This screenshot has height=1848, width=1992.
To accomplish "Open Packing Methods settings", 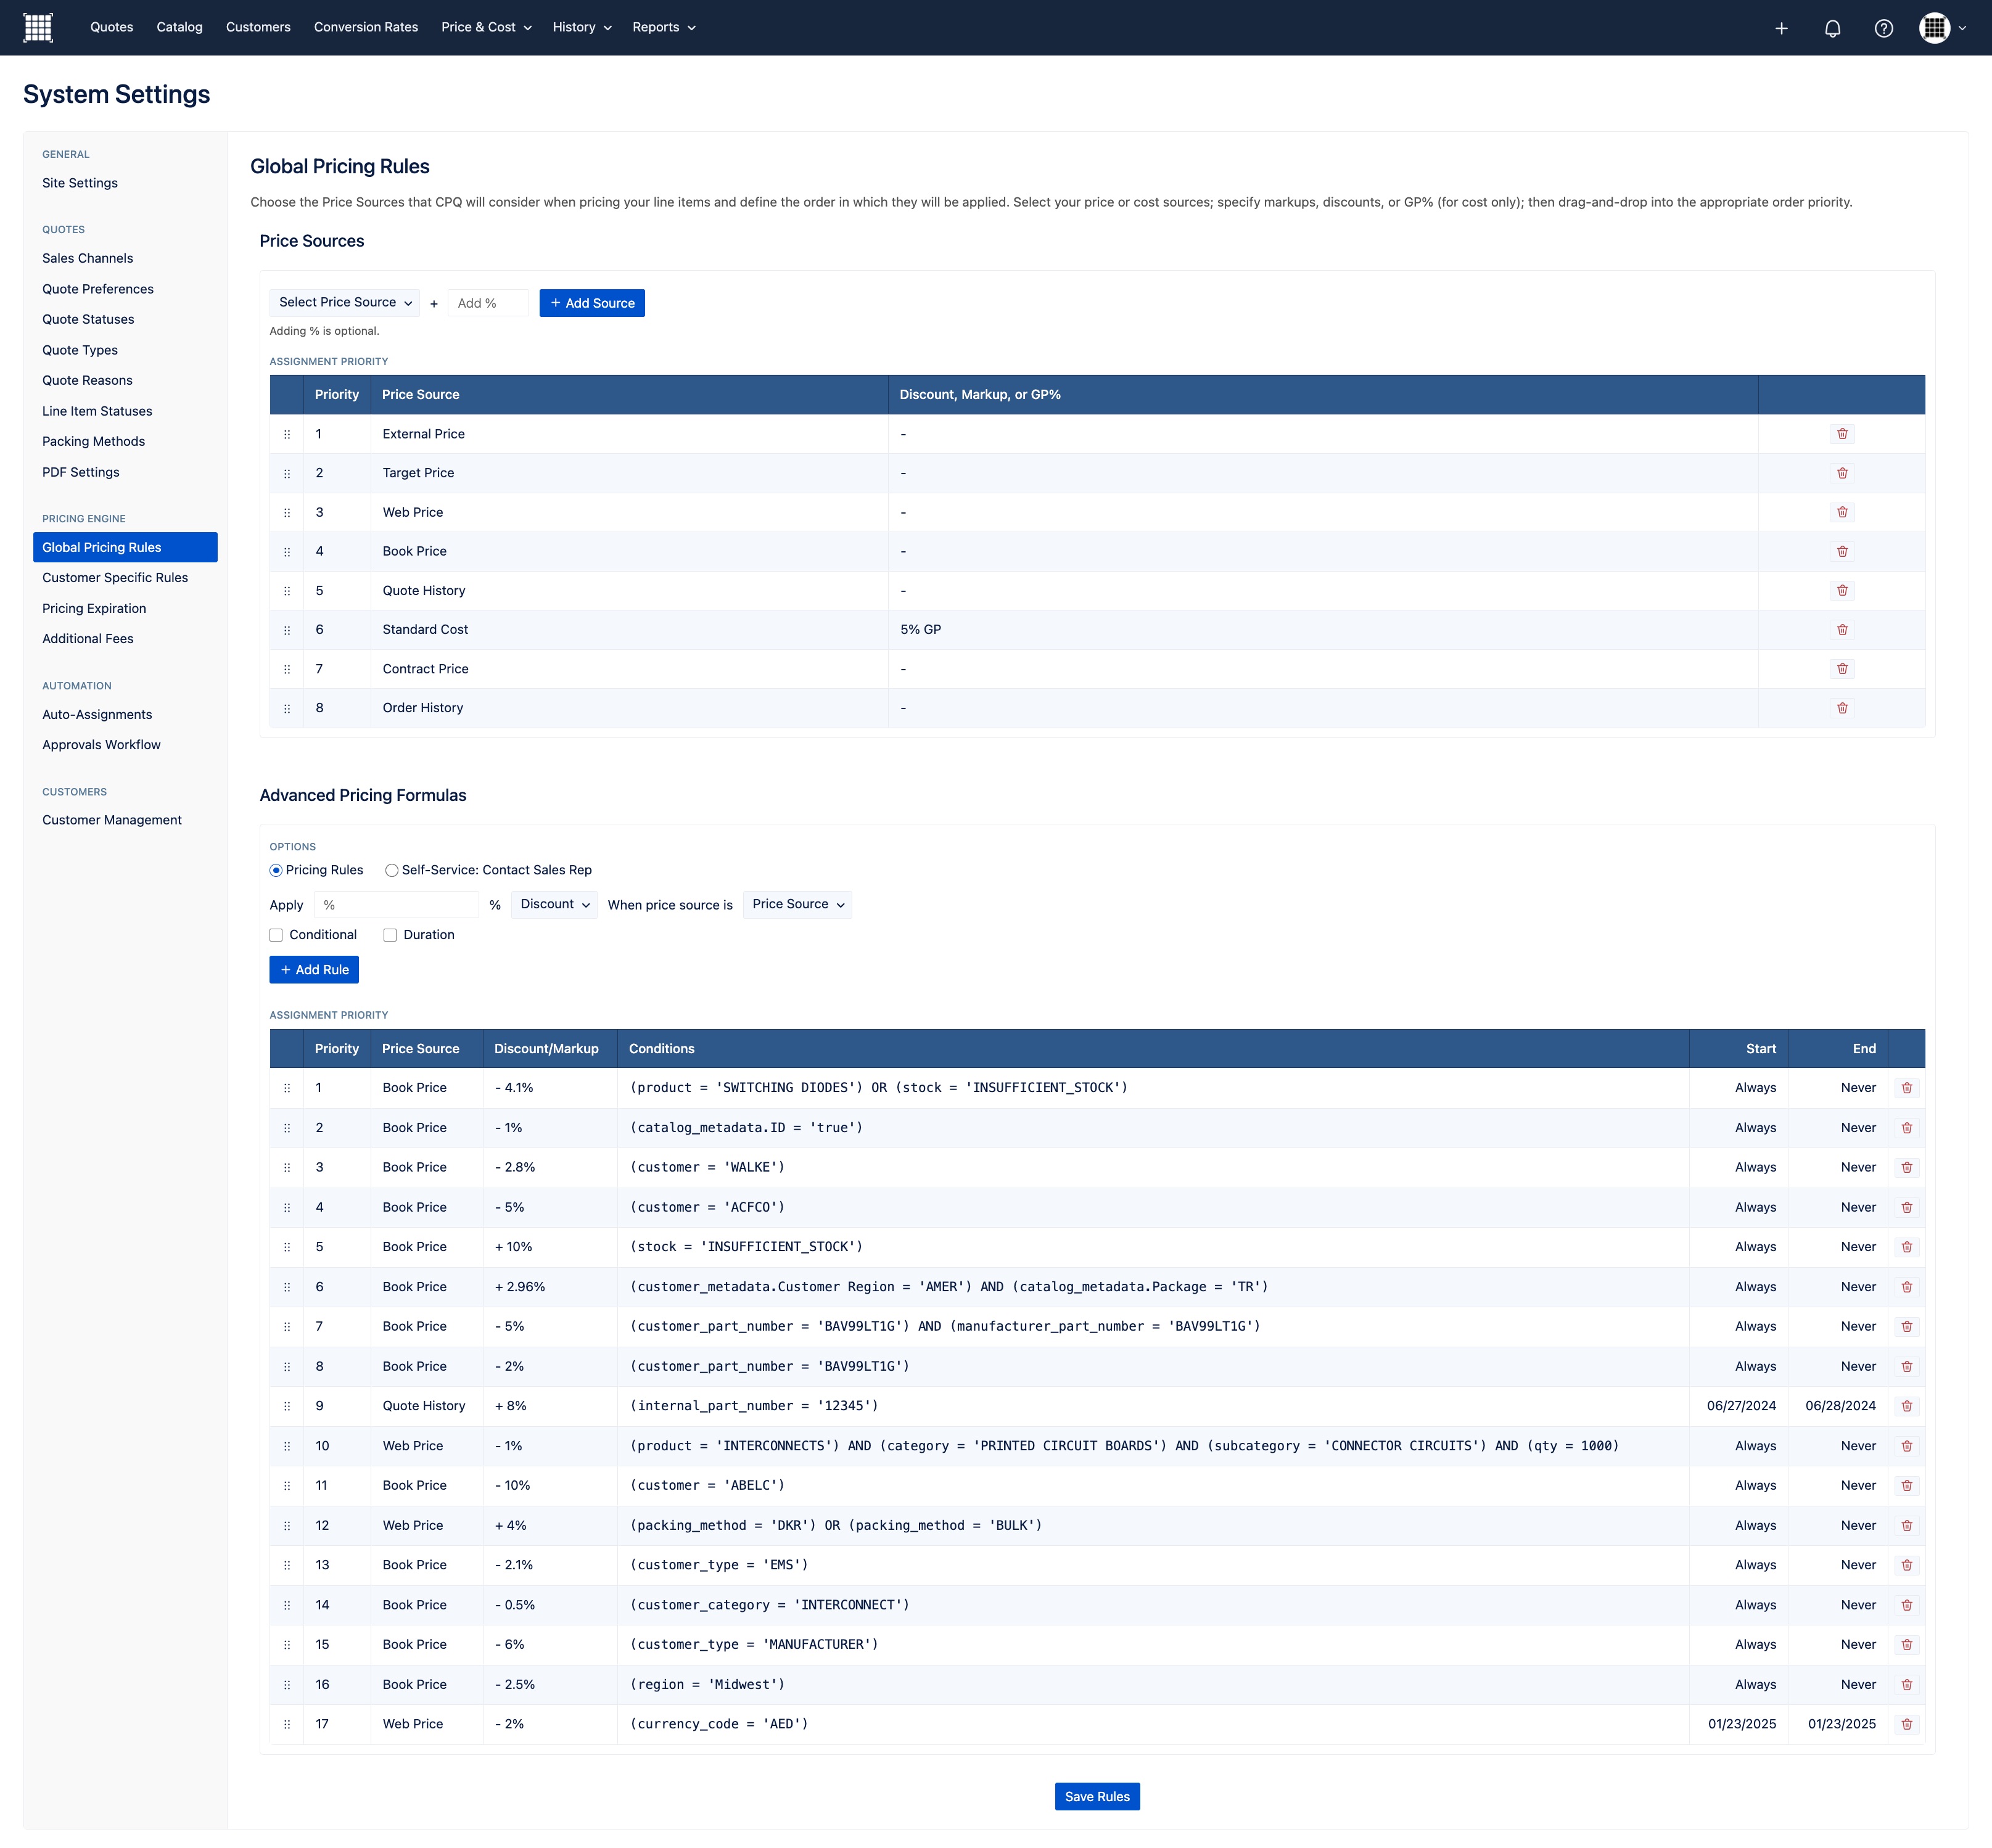I will coord(93,441).
